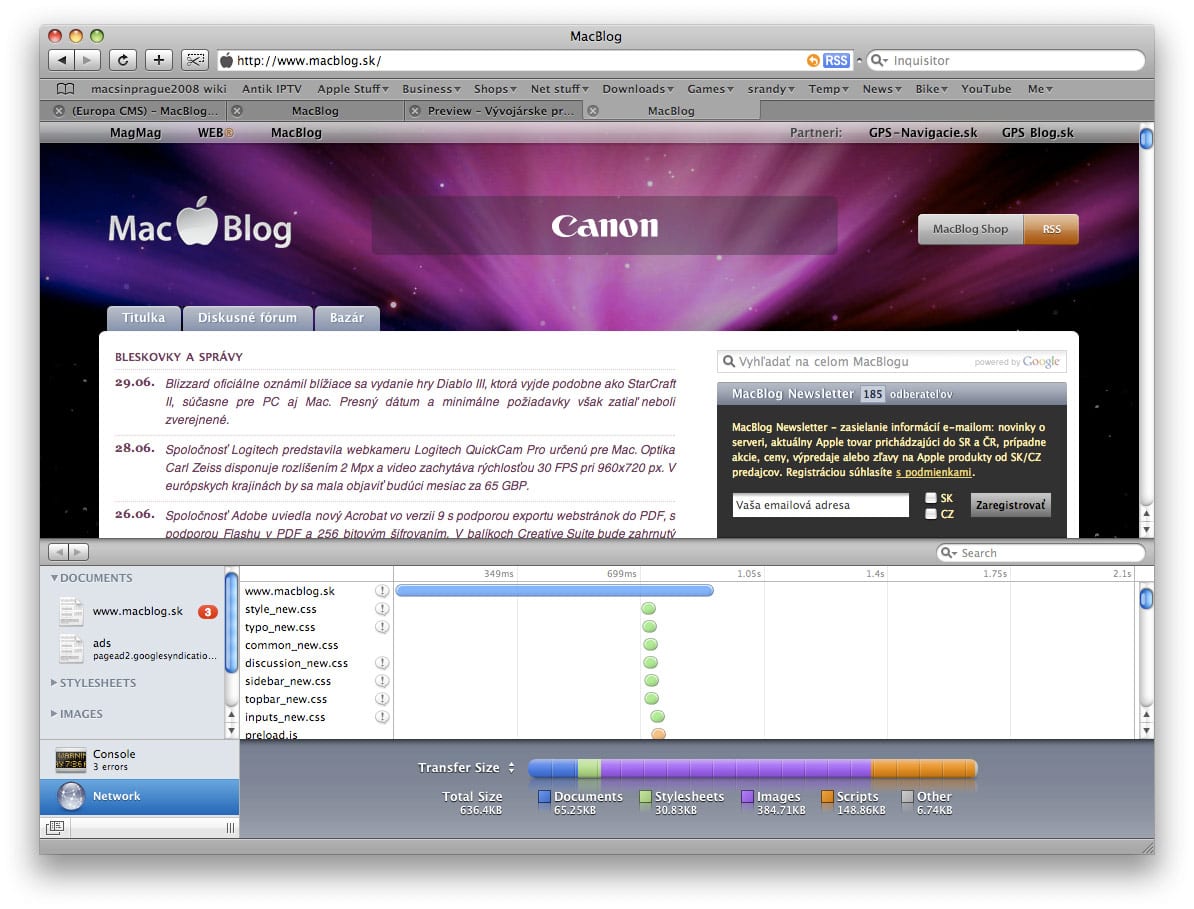Image resolution: width=1194 pixels, height=909 pixels.
Task: Open the Console panel icon
Action: (71, 759)
